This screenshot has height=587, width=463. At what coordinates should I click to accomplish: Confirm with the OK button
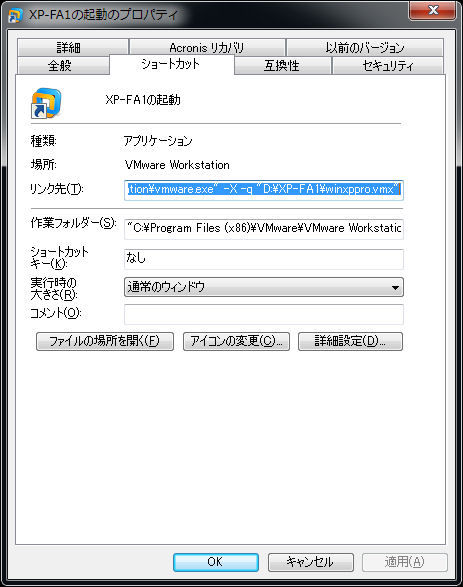pyautogui.click(x=216, y=562)
